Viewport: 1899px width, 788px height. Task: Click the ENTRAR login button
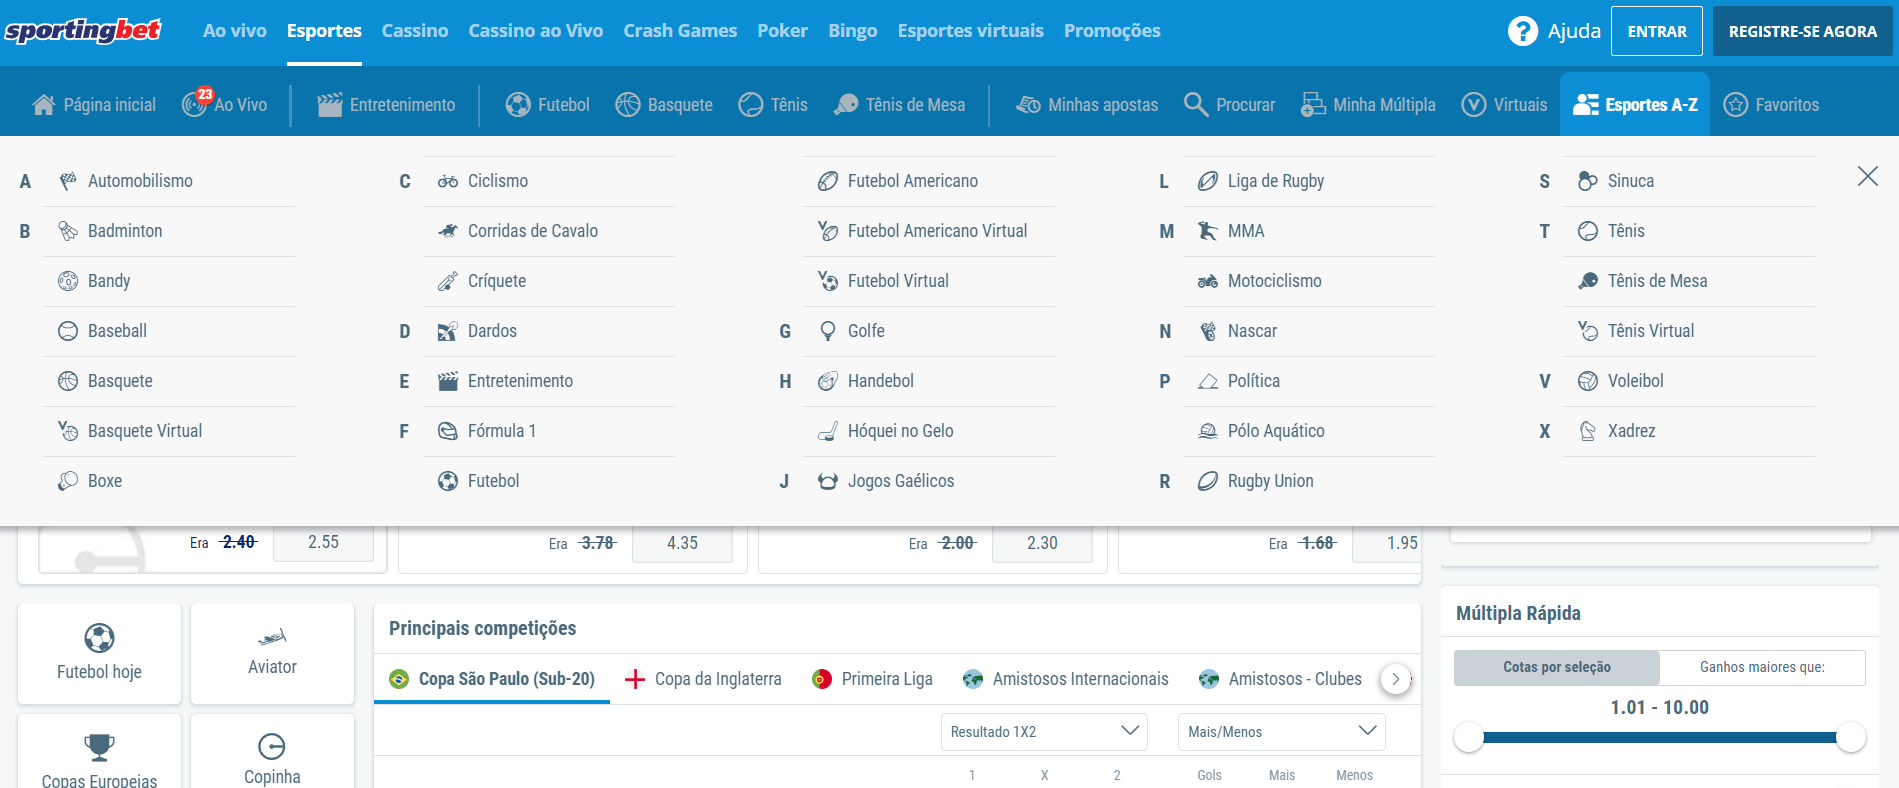click(1657, 31)
